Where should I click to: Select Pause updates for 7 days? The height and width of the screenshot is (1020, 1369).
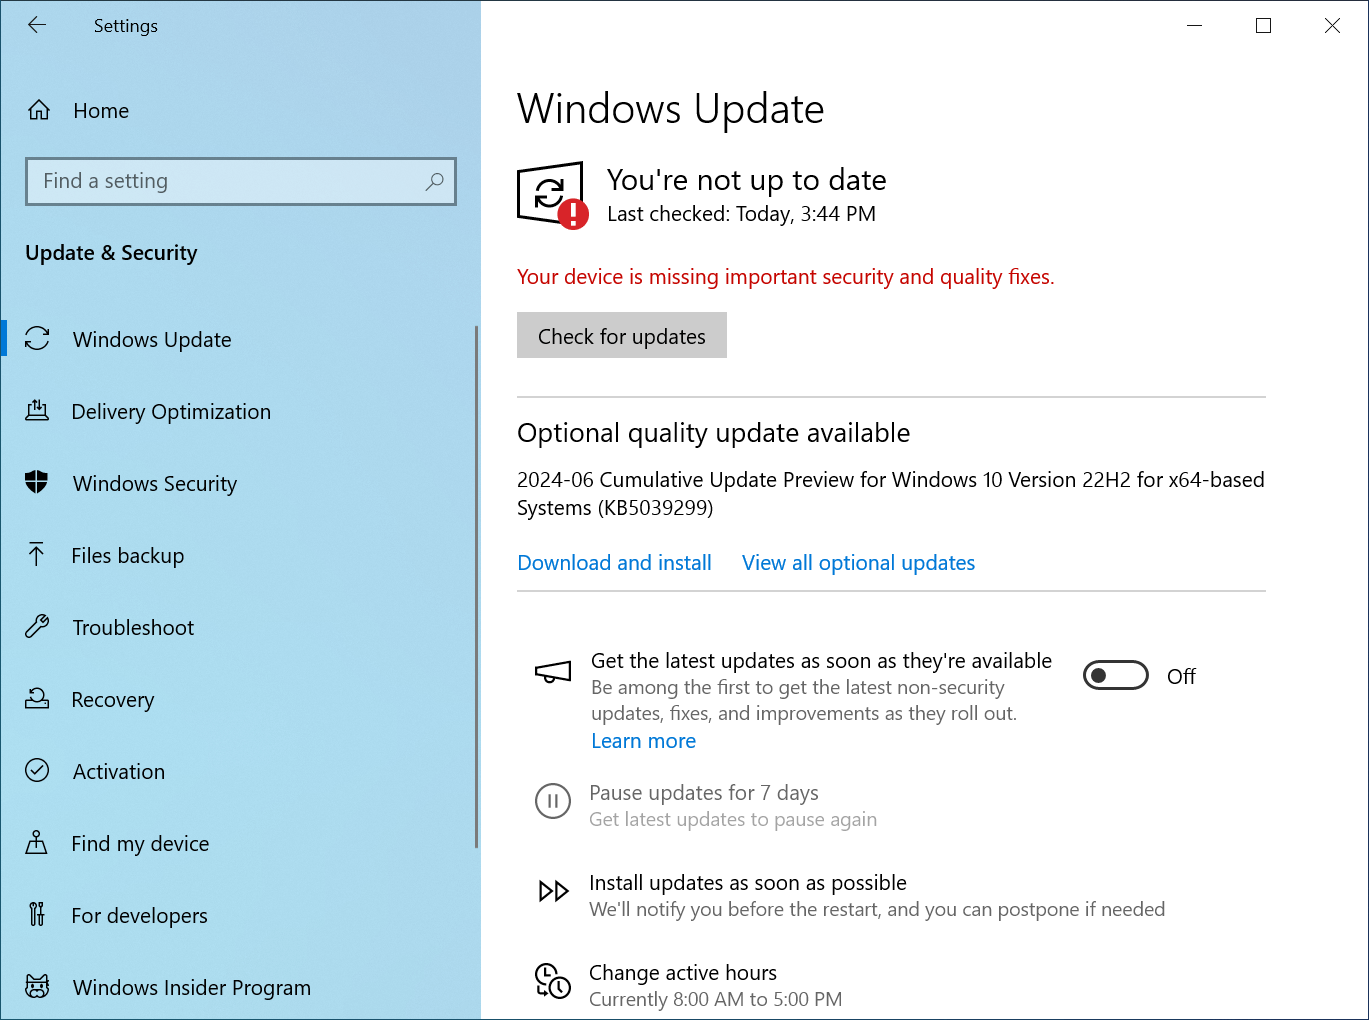click(x=704, y=793)
